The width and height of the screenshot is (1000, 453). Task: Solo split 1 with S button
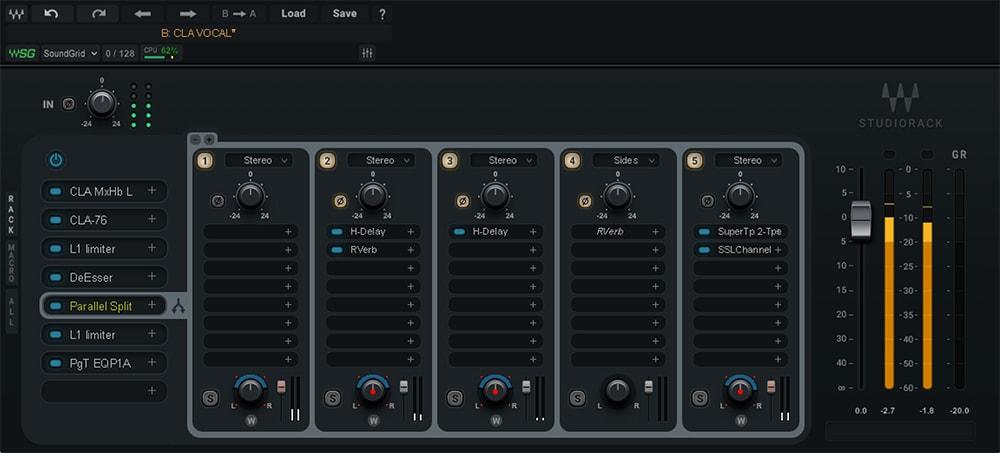[209, 399]
